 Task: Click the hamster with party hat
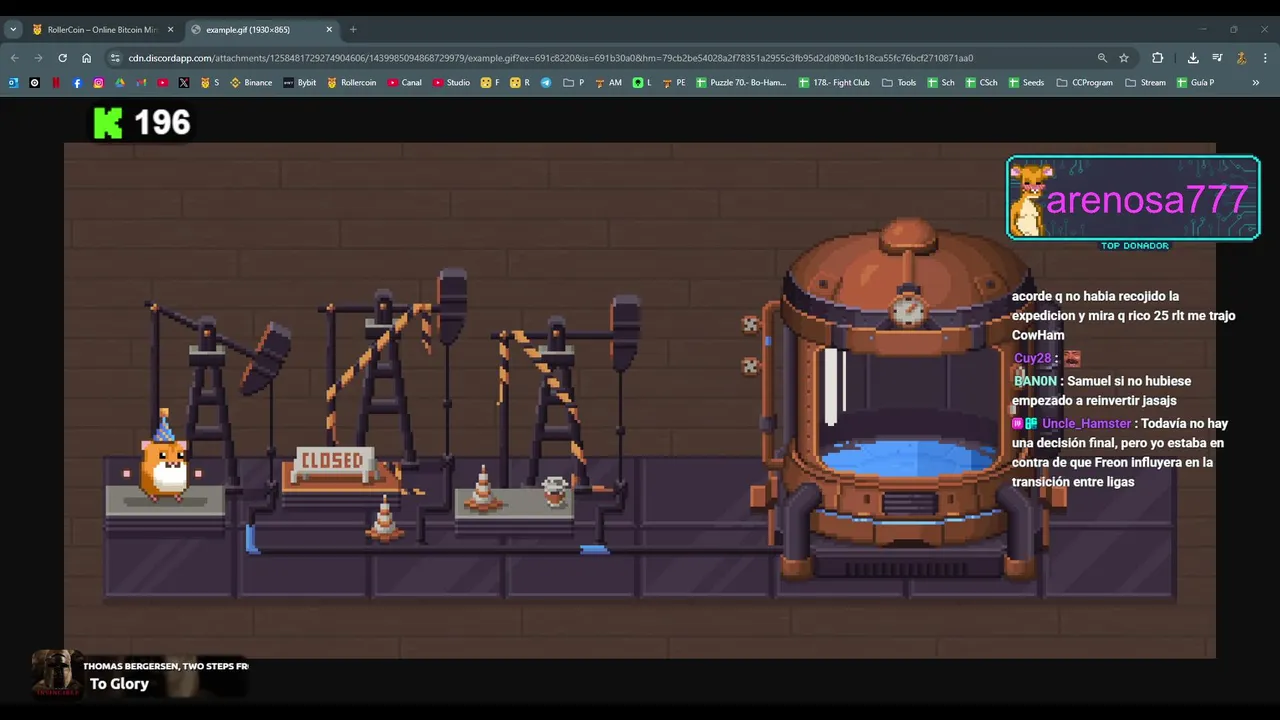tap(165, 456)
